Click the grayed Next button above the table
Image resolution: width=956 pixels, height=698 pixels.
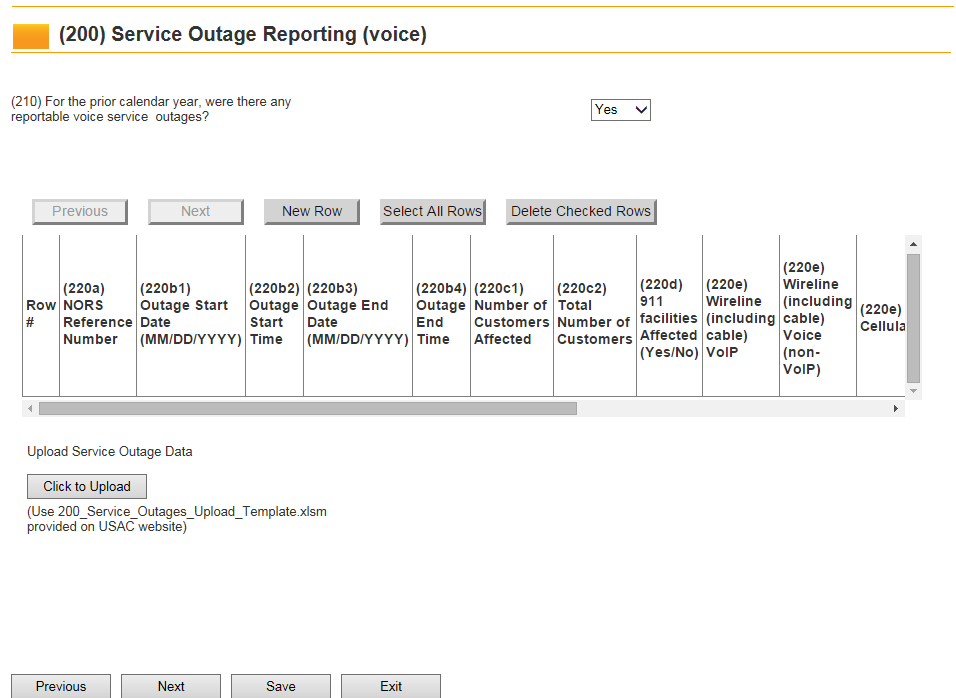pyautogui.click(x=196, y=212)
